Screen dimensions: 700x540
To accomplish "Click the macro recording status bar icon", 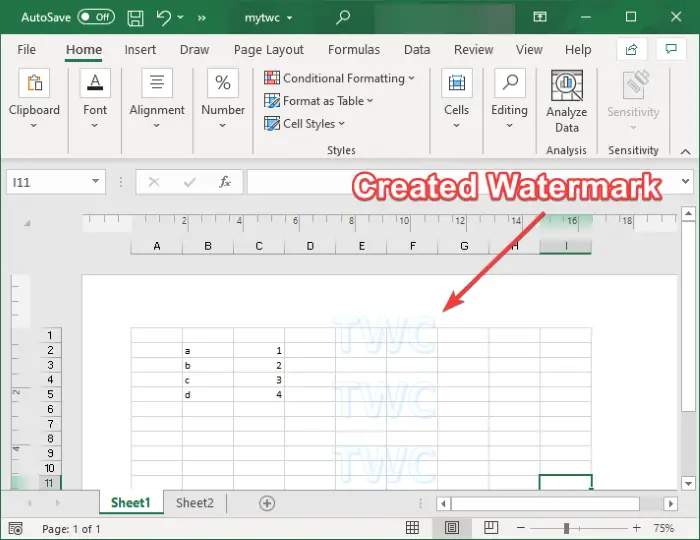I will [x=16, y=529].
